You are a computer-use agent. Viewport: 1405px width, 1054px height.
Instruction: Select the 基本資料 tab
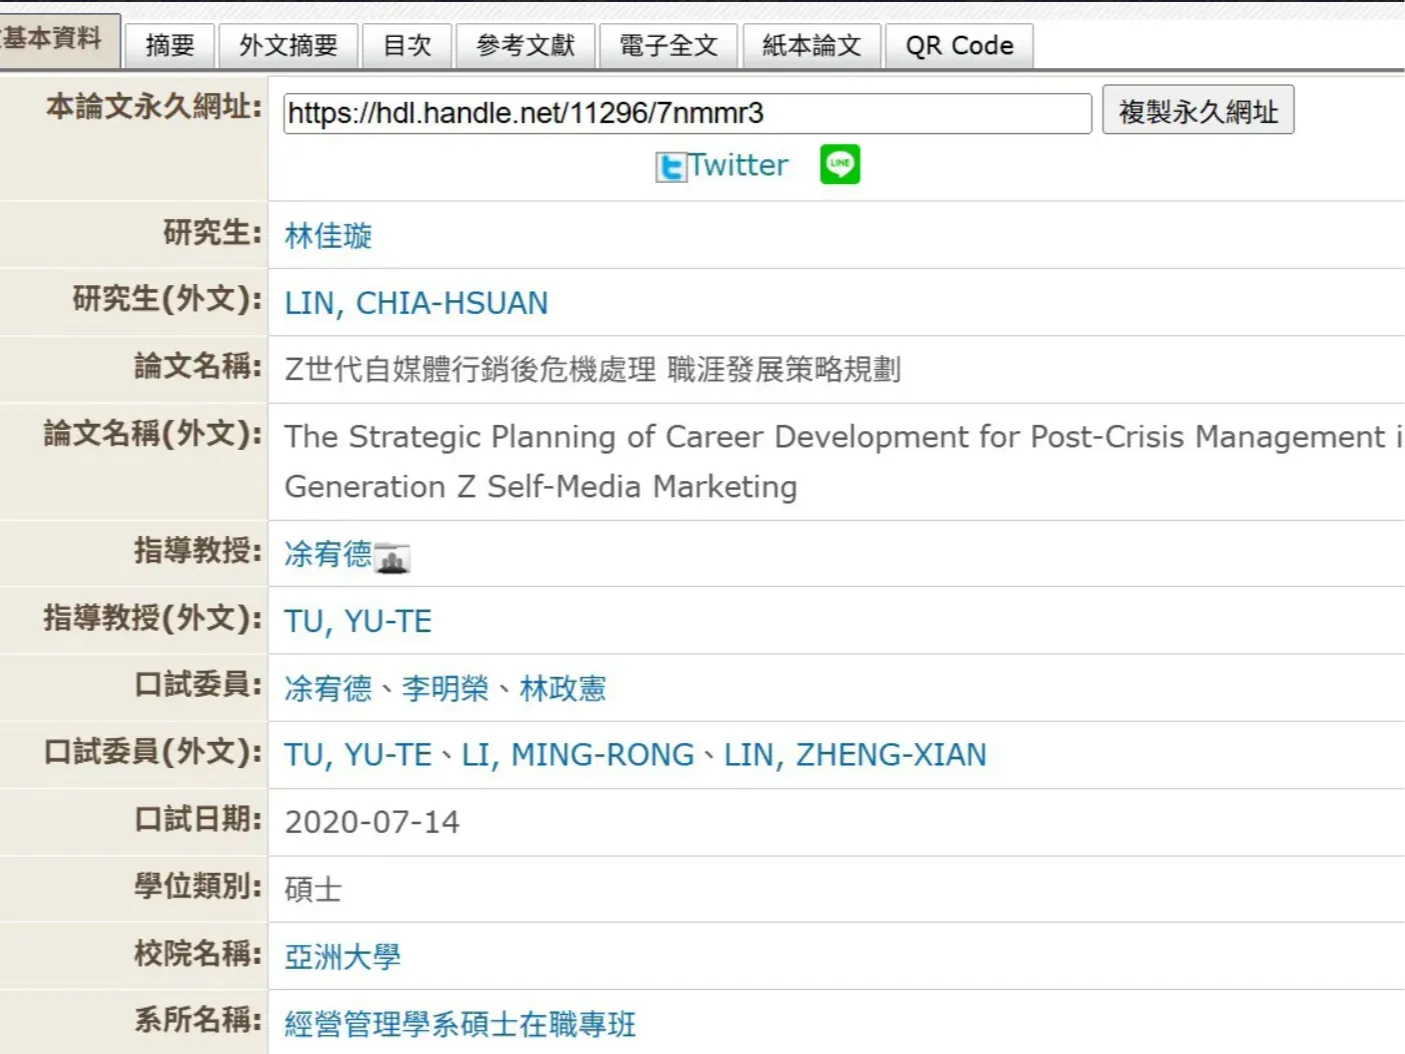tap(57, 40)
